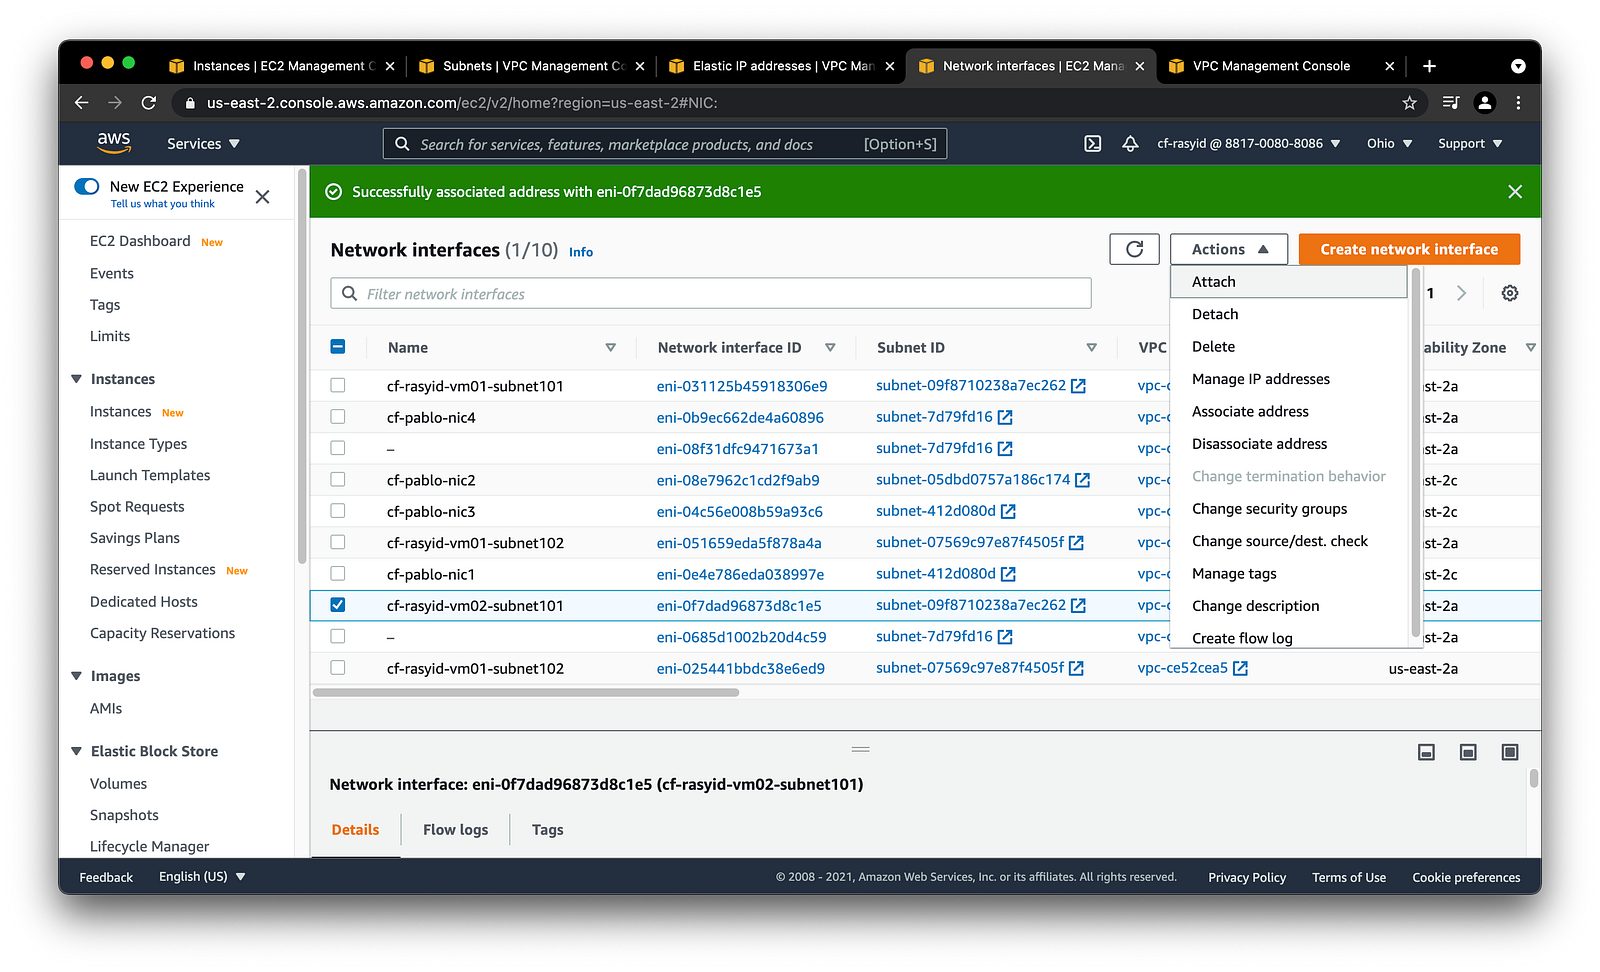The image size is (1600, 972).
Task: Open table preferences gear icon
Action: pos(1510,293)
